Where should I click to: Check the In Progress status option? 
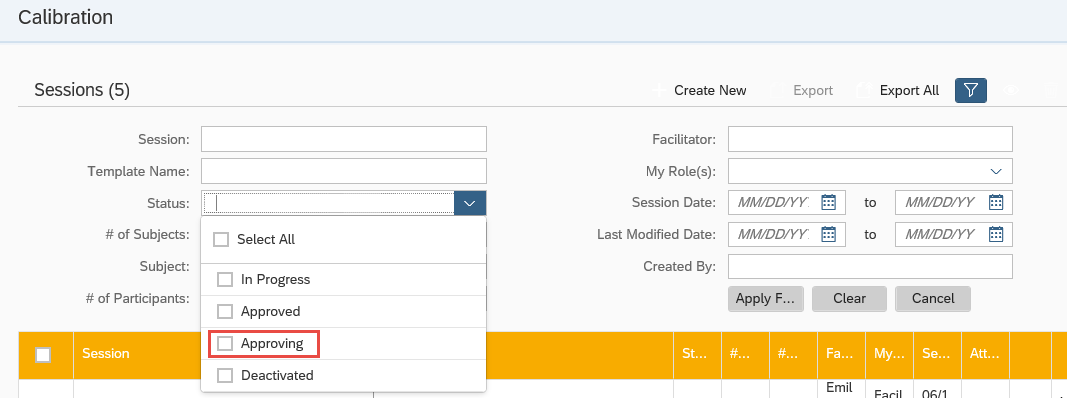225,280
